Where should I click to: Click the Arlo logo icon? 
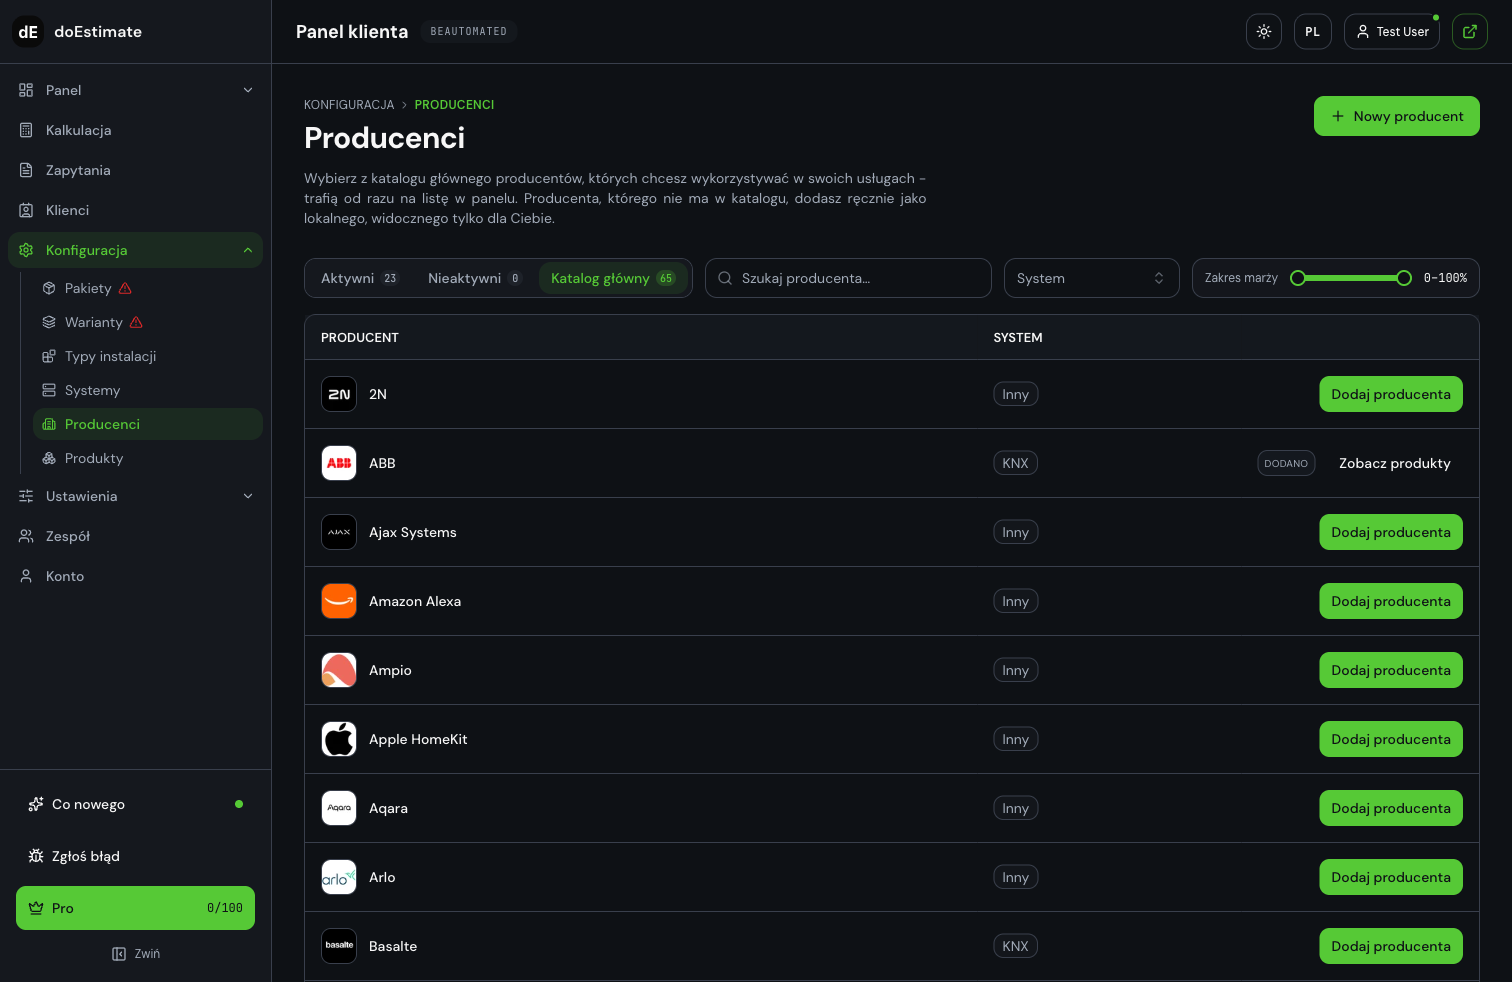click(339, 877)
